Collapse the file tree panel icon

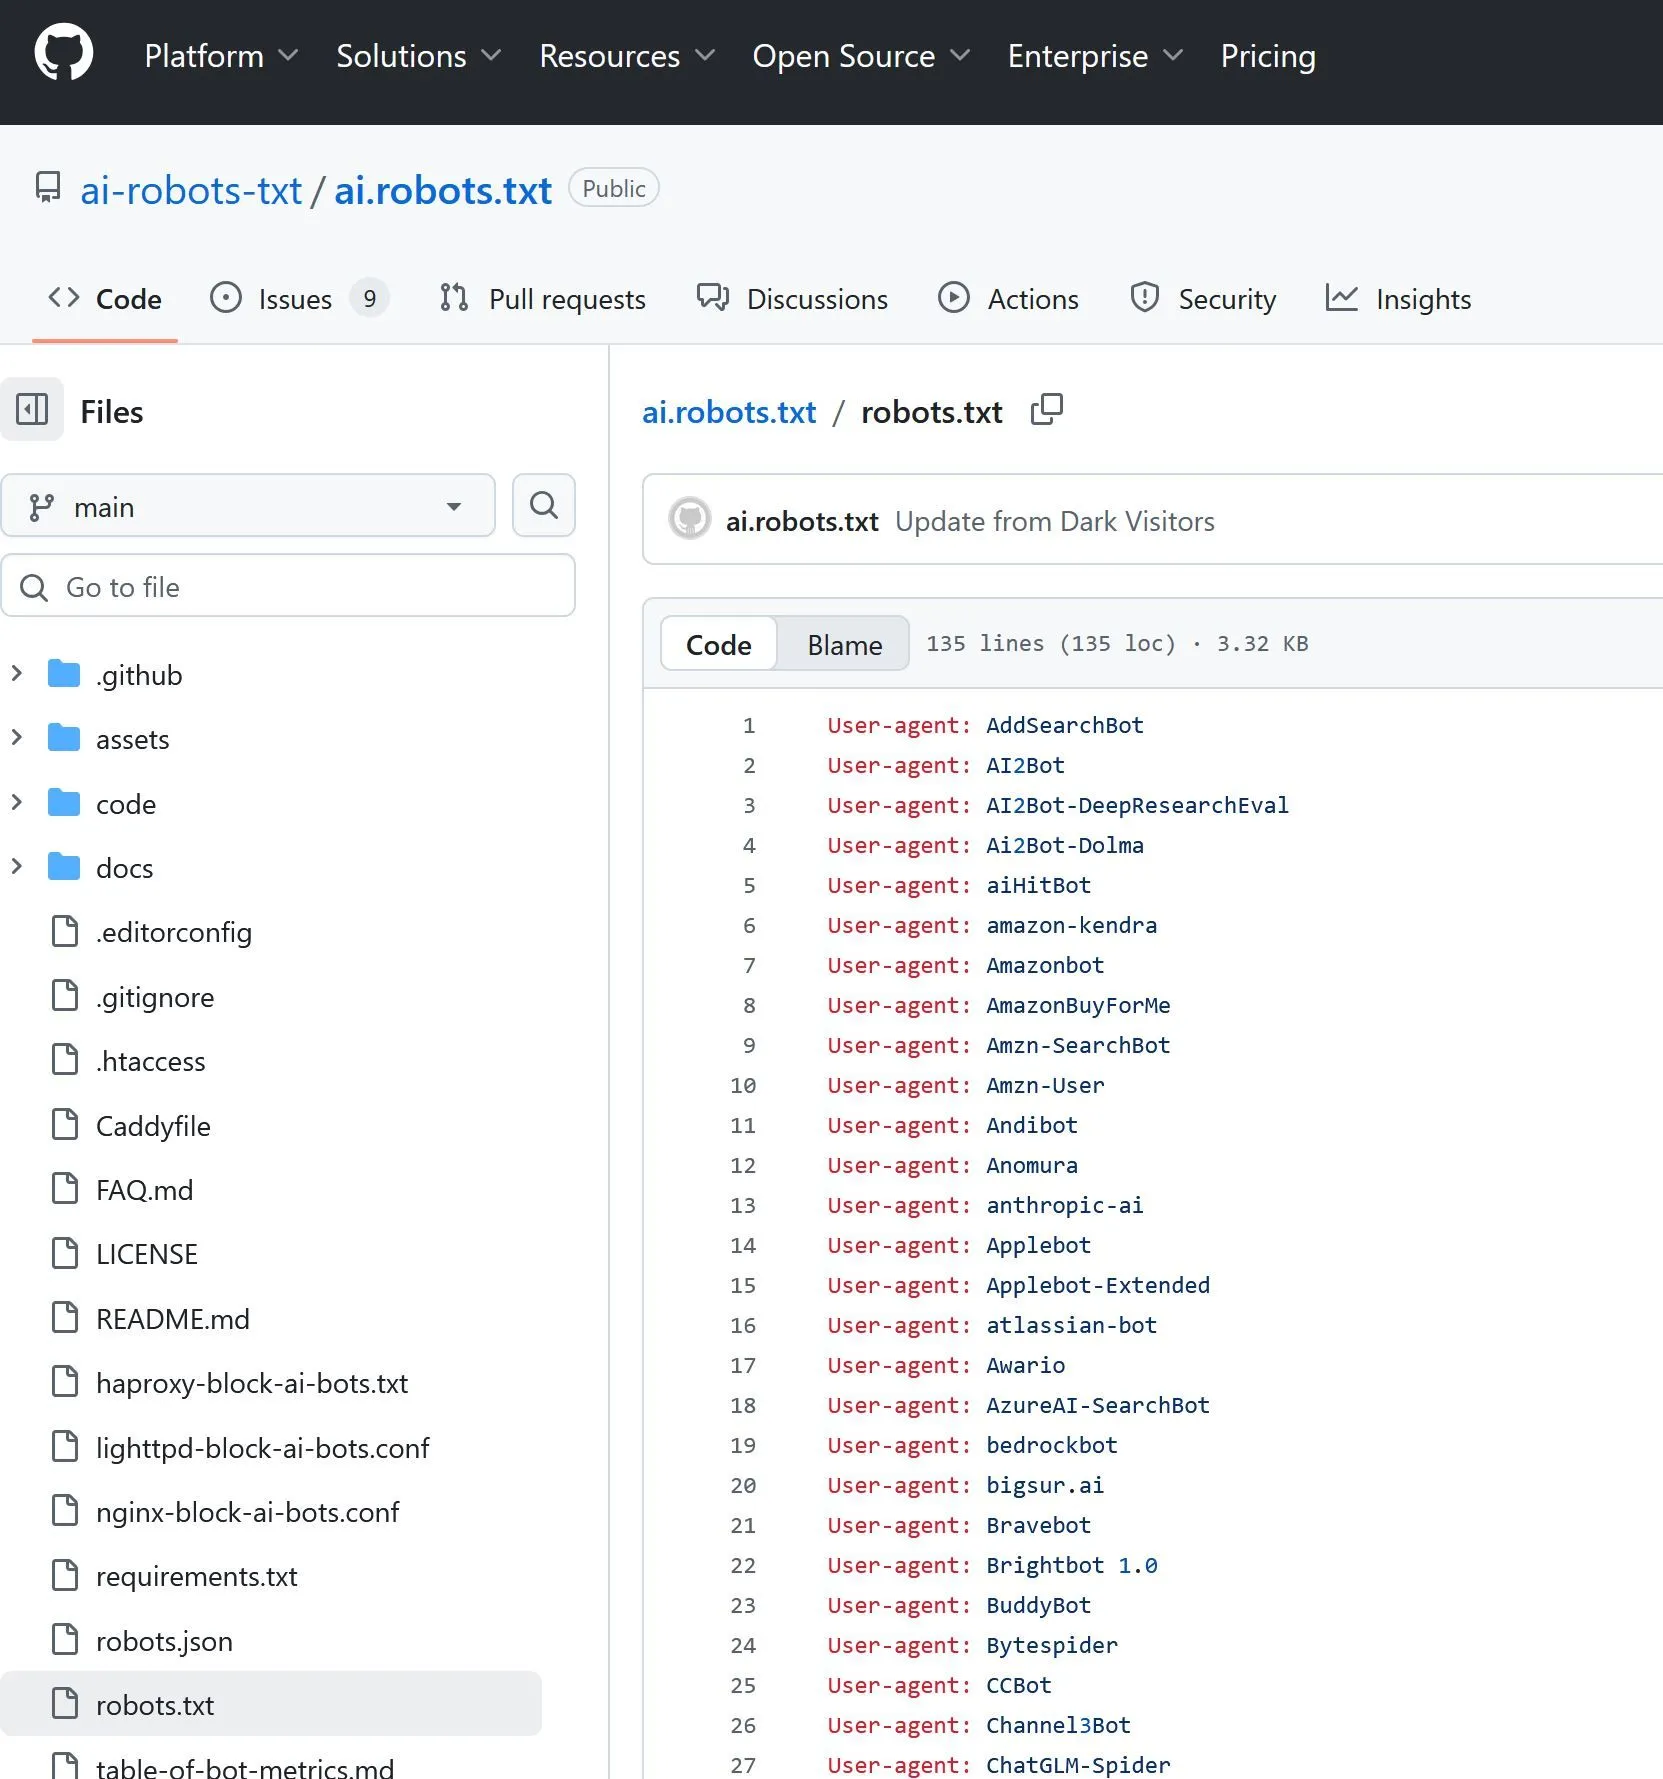coord(32,409)
